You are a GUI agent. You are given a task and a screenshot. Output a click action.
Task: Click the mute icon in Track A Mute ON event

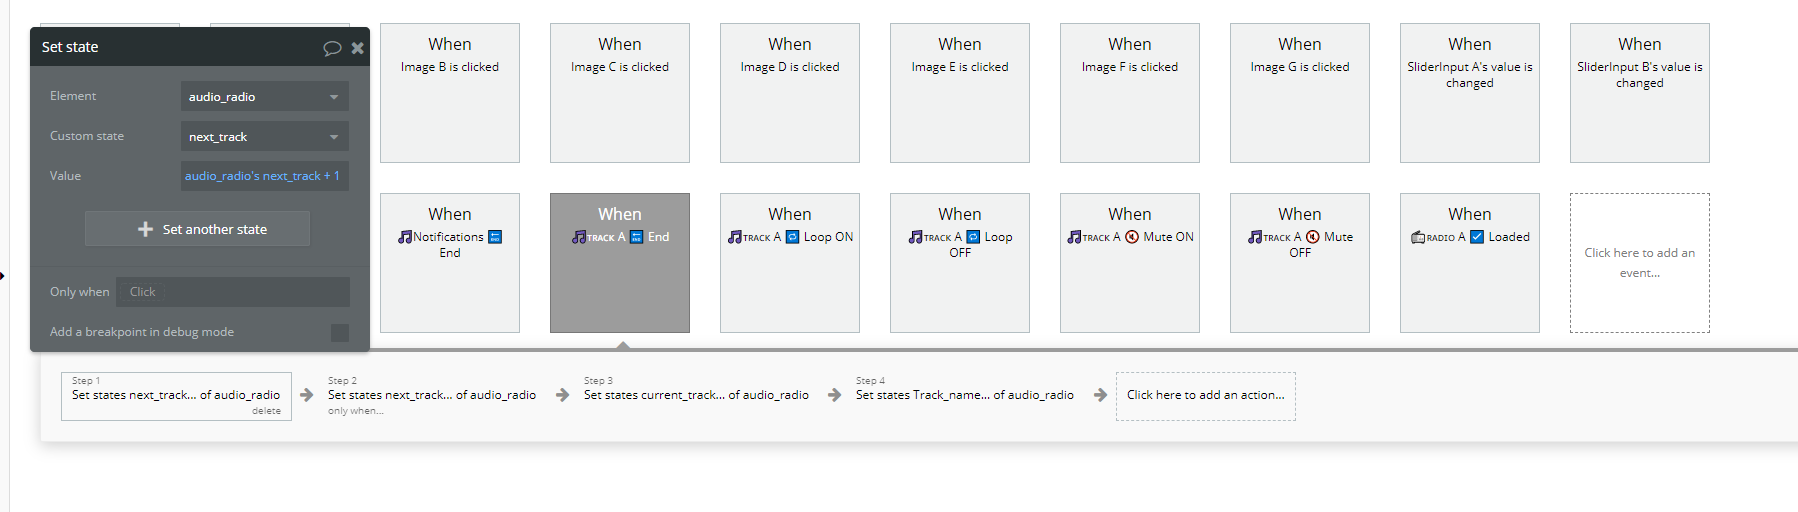pos(1132,237)
